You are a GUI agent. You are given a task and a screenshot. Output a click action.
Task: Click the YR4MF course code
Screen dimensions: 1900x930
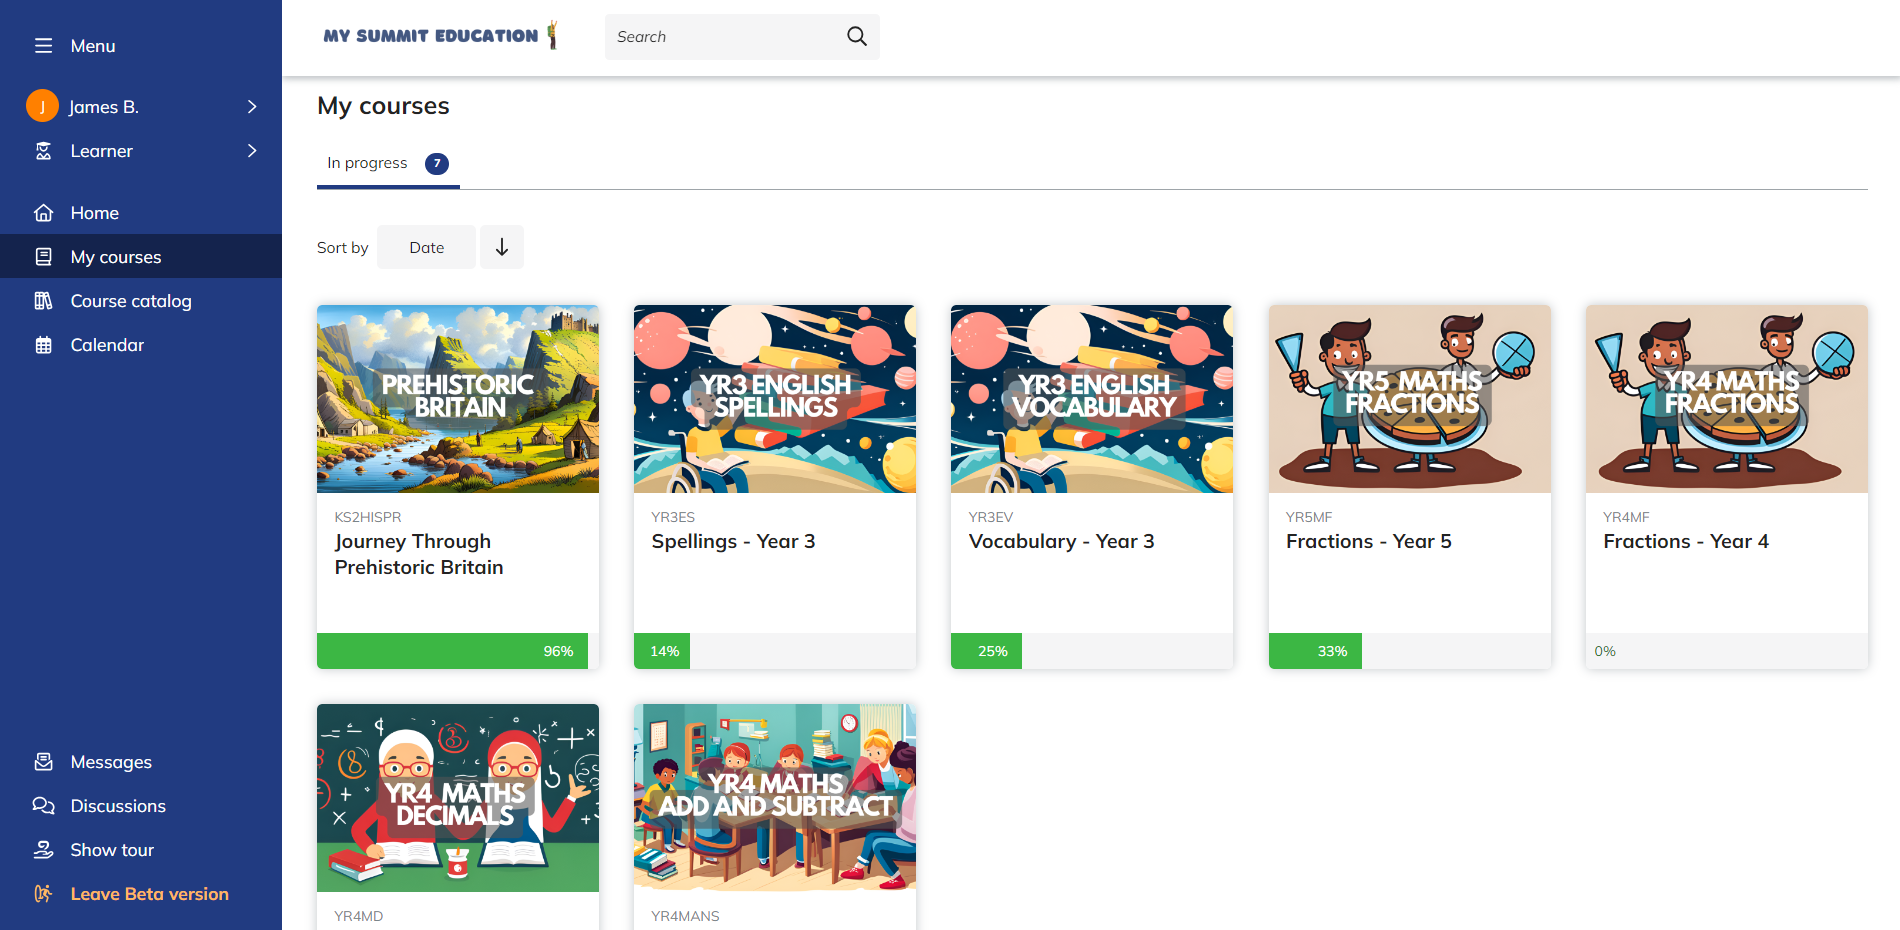click(x=1626, y=517)
